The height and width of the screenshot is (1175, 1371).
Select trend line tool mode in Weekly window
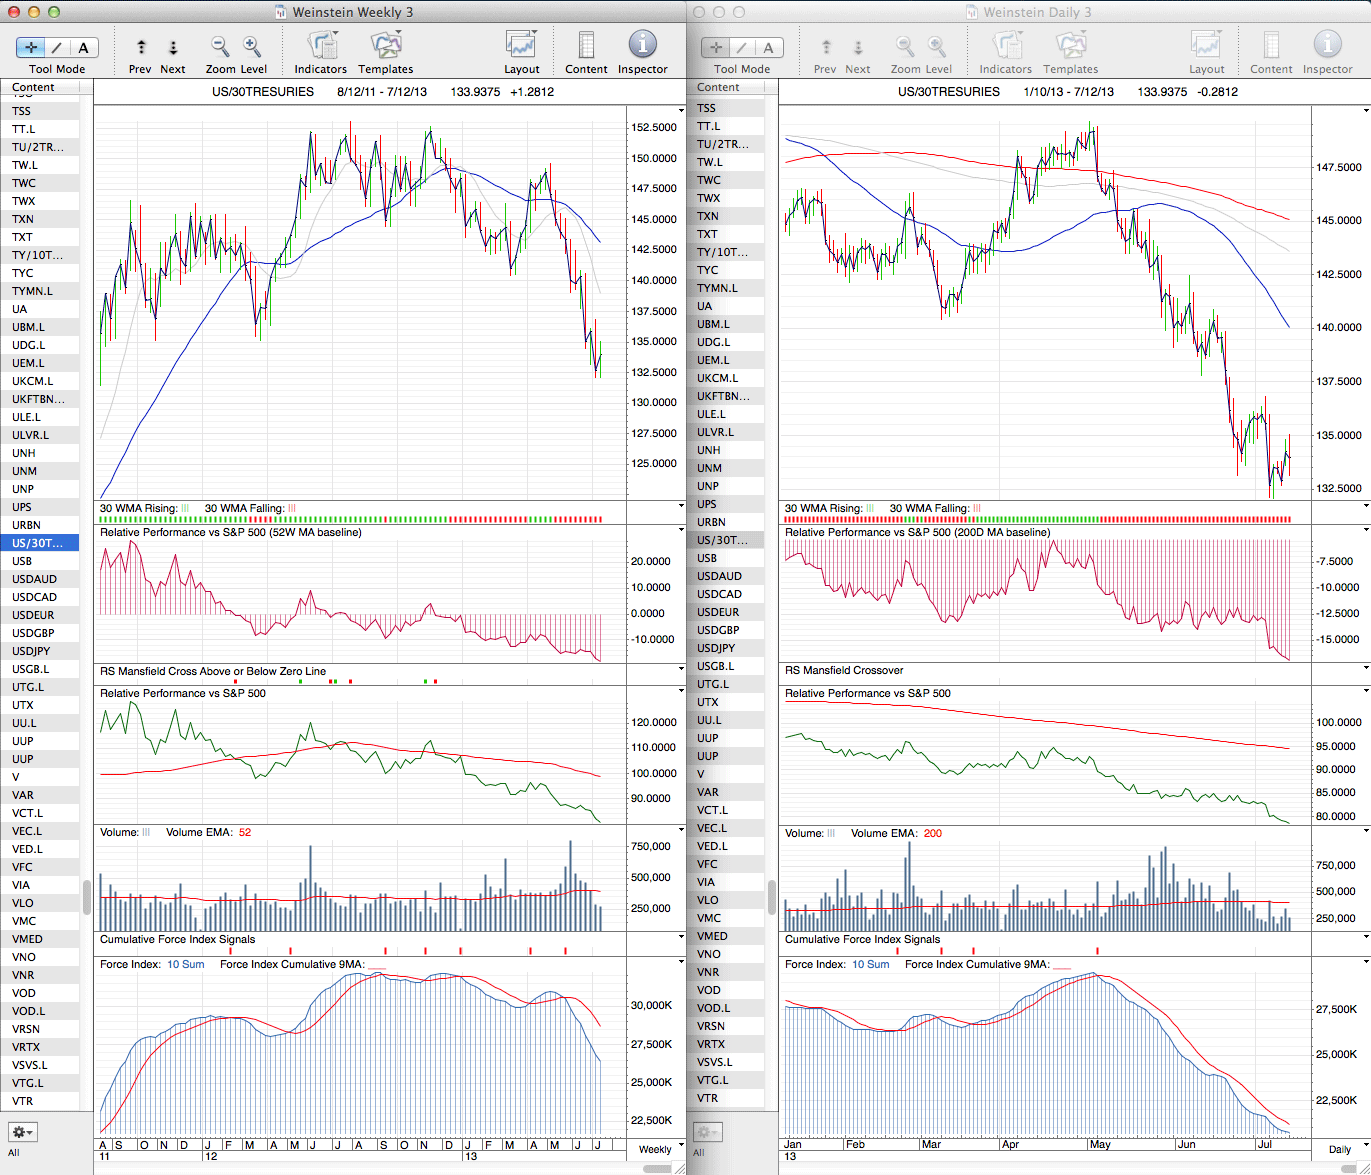[57, 47]
